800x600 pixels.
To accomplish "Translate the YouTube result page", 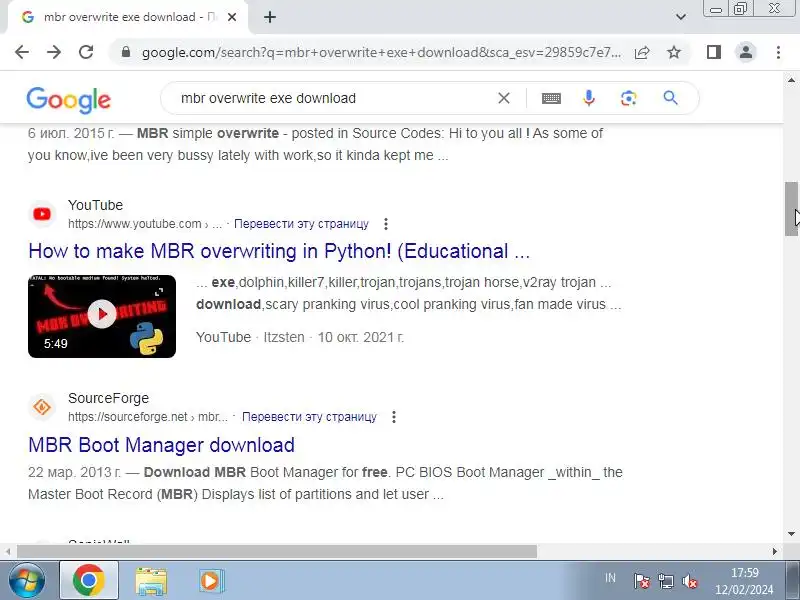I will click(301, 224).
